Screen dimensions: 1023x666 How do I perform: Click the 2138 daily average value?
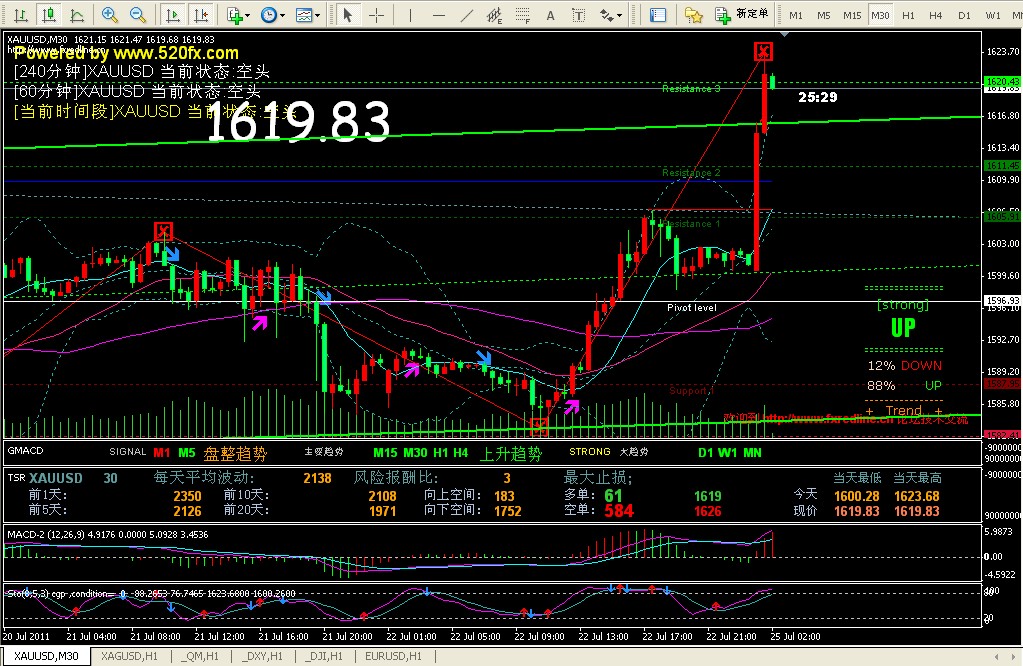[x=317, y=478]
